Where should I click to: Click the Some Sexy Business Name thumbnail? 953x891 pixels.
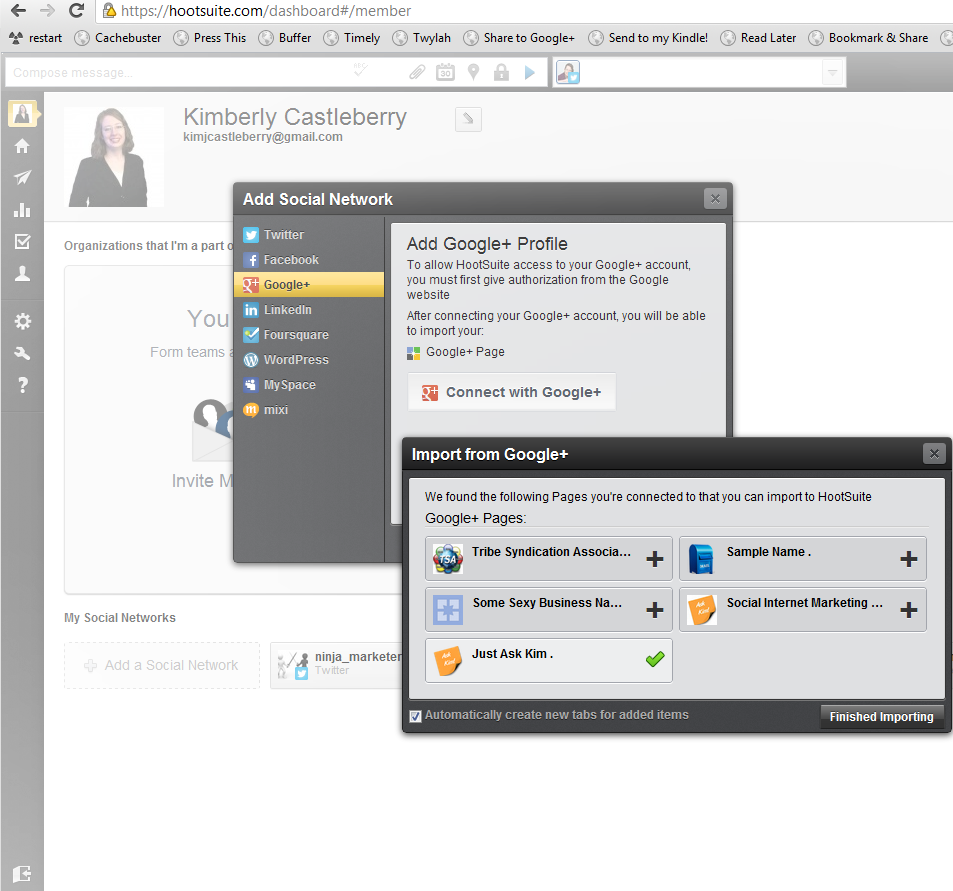(x=448, y=610)
